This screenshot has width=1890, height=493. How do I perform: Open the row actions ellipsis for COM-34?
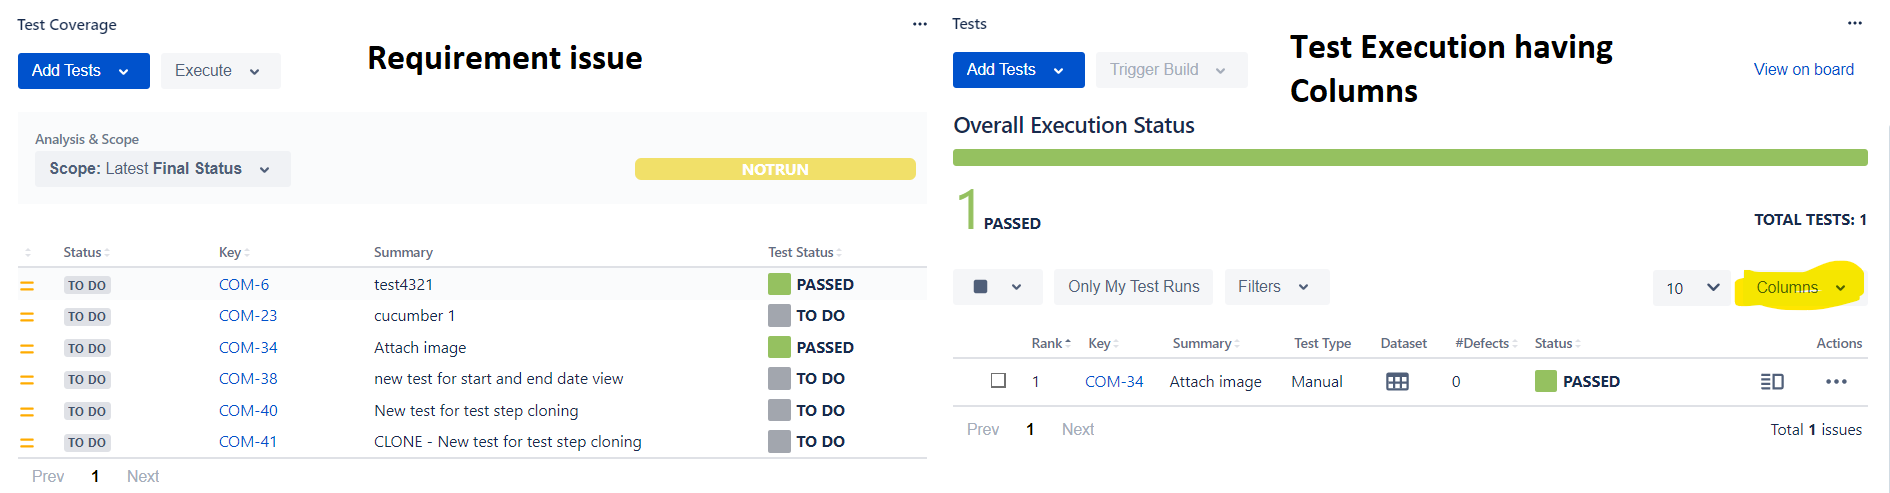1835,382
